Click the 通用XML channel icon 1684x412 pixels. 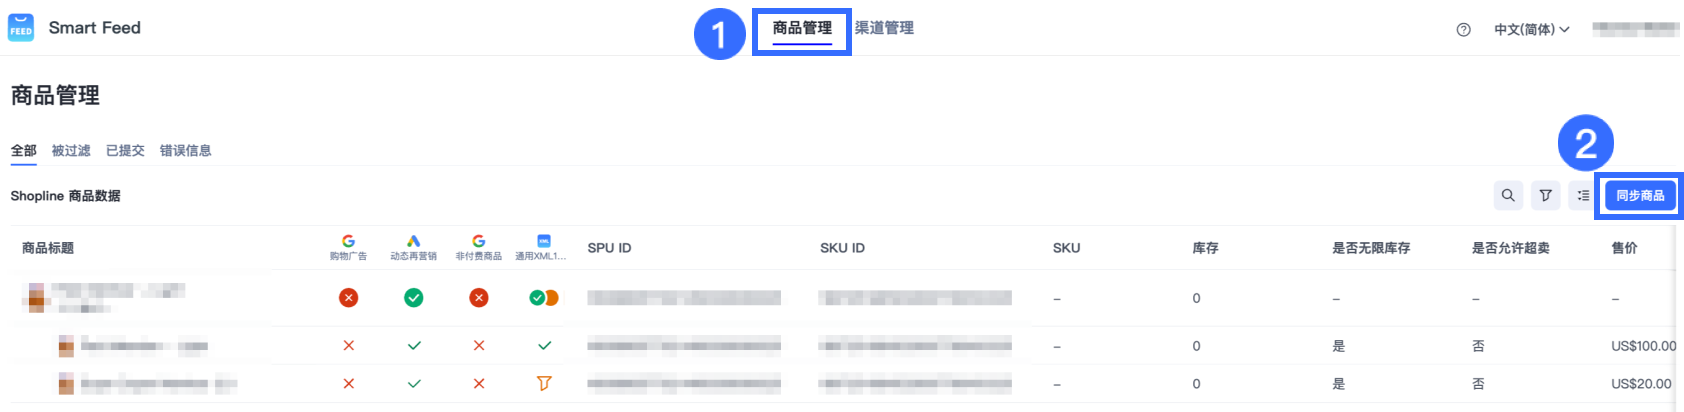coord(543,242)
